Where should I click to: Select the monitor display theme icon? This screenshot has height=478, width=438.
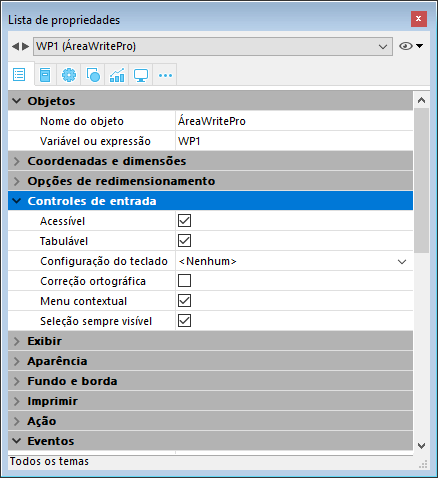(141, 75)
